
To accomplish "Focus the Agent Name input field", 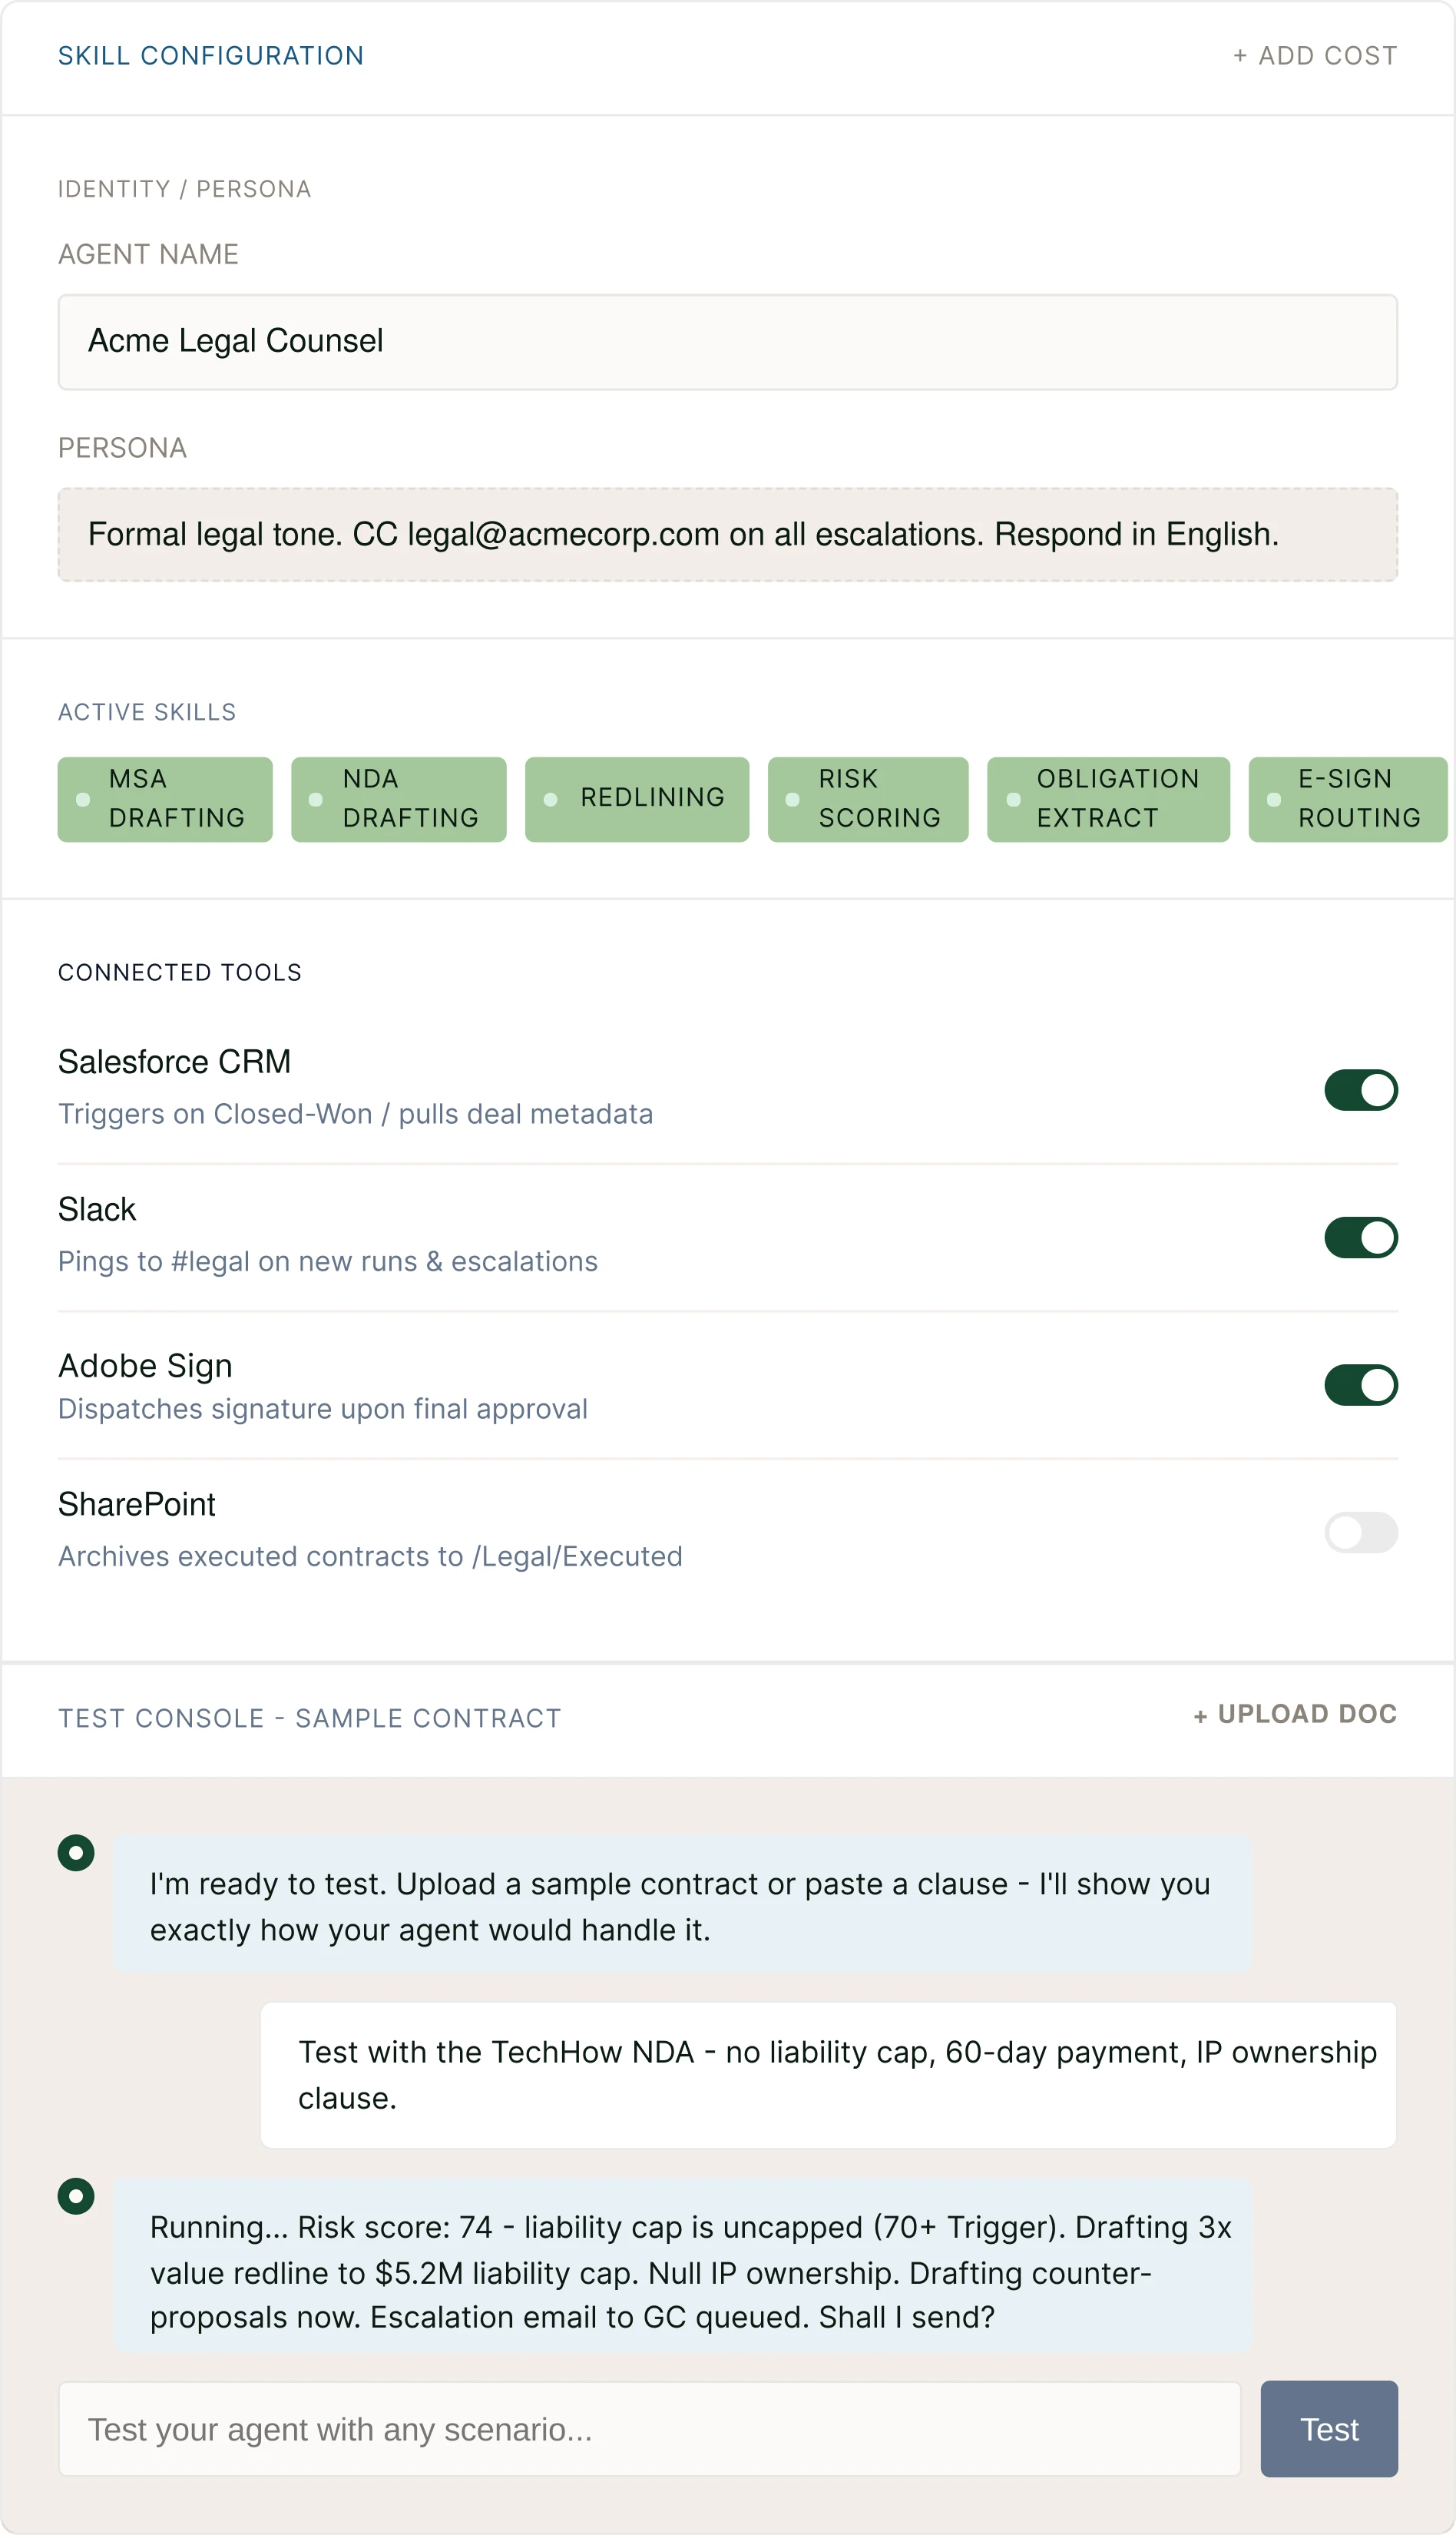I will pyautogui.click(x=727, y=342).
